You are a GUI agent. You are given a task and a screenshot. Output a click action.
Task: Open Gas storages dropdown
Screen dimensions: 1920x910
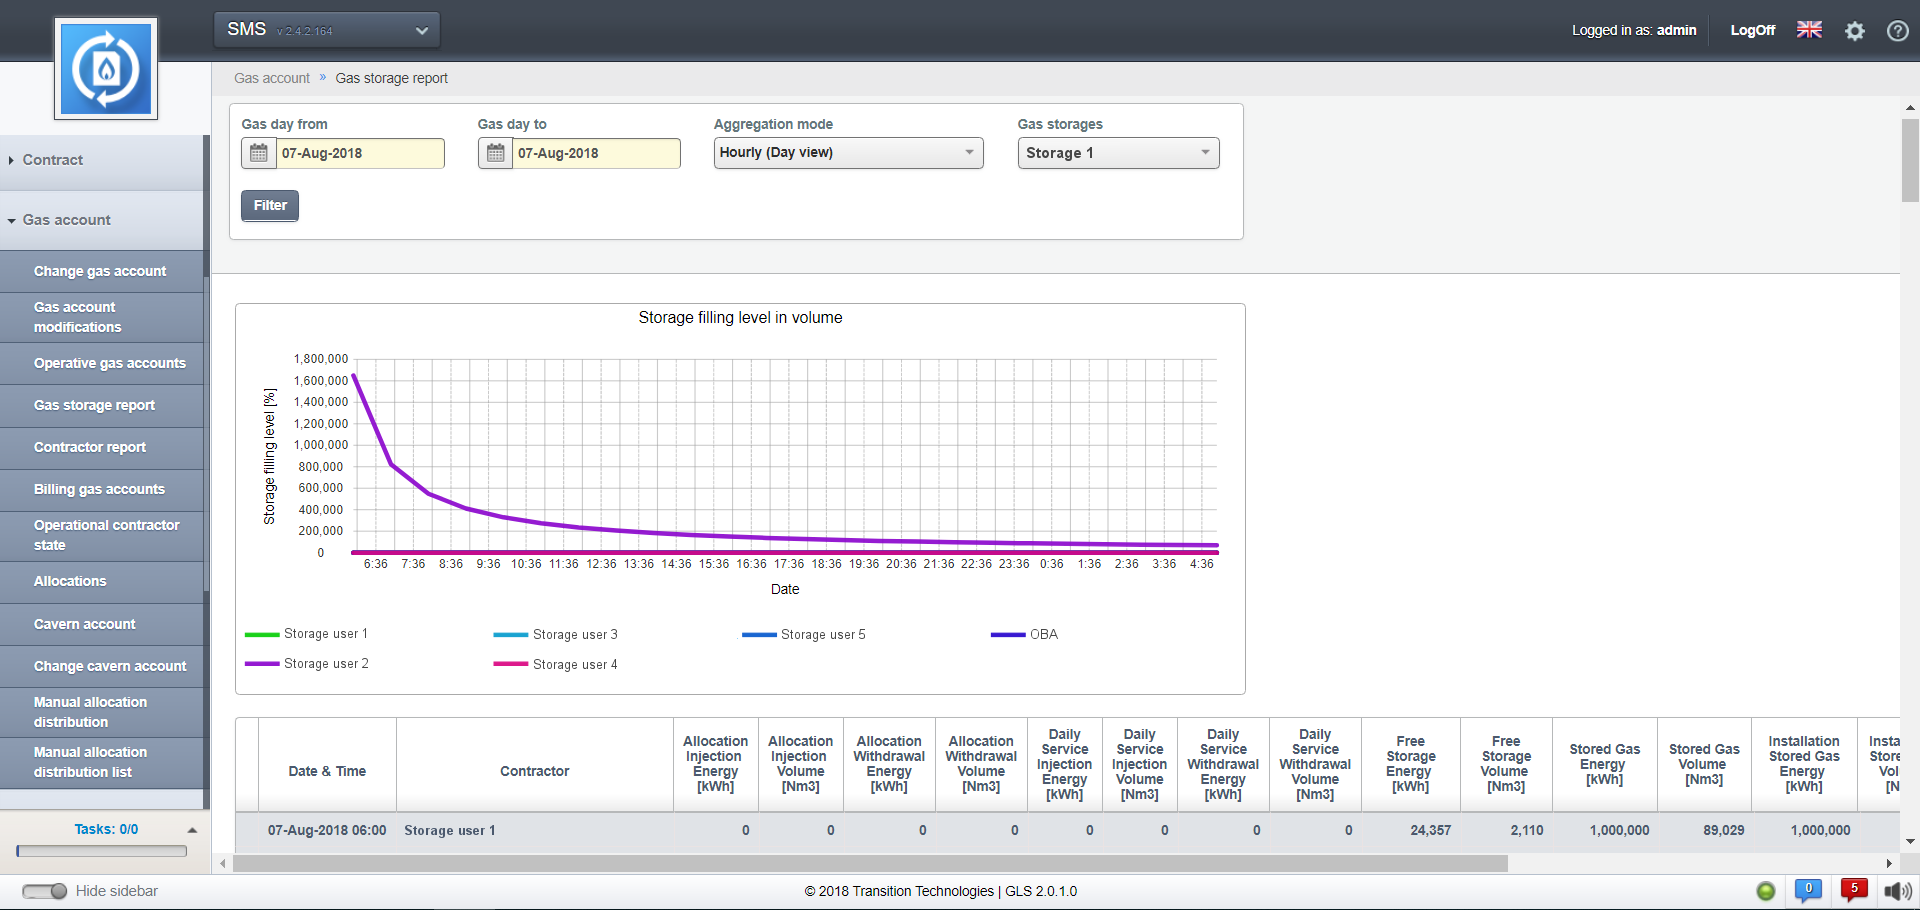coord(1119,153)
